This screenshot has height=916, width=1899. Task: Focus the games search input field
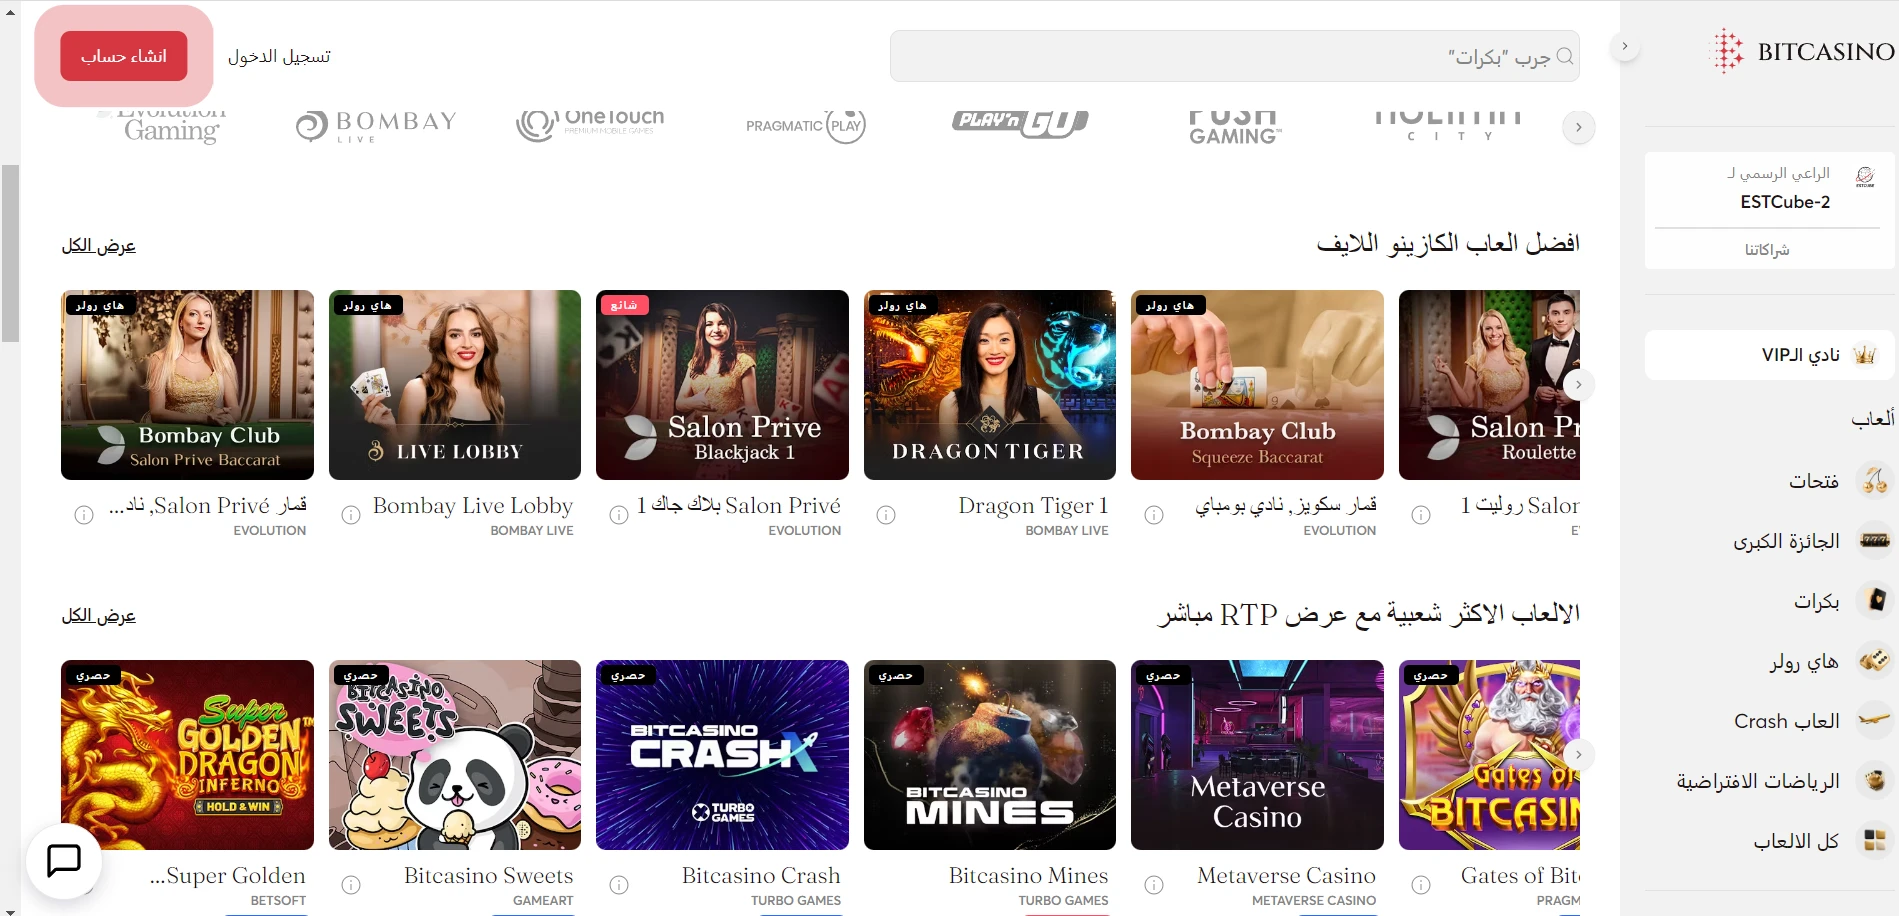click(x=1235, y=56)
